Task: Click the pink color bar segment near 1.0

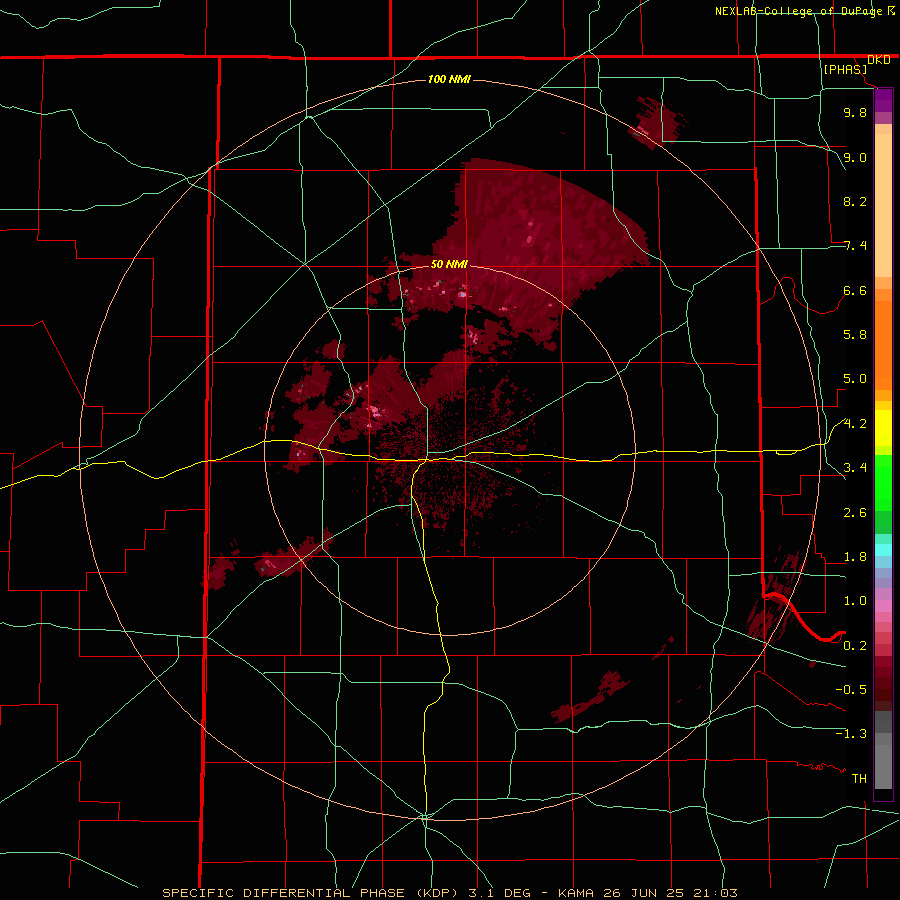Action: [x=883, y=606]
